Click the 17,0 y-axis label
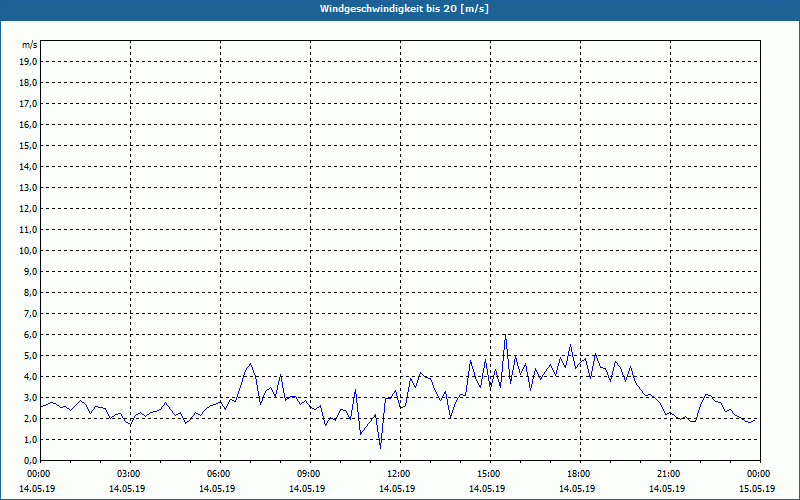The height and width of the screenshot is (500, 800). tap(28, 104)
